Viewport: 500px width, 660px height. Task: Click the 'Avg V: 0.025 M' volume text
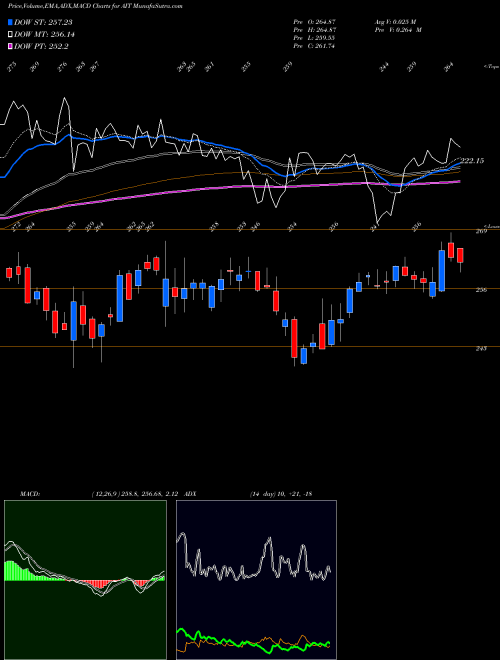pos(395,21)
